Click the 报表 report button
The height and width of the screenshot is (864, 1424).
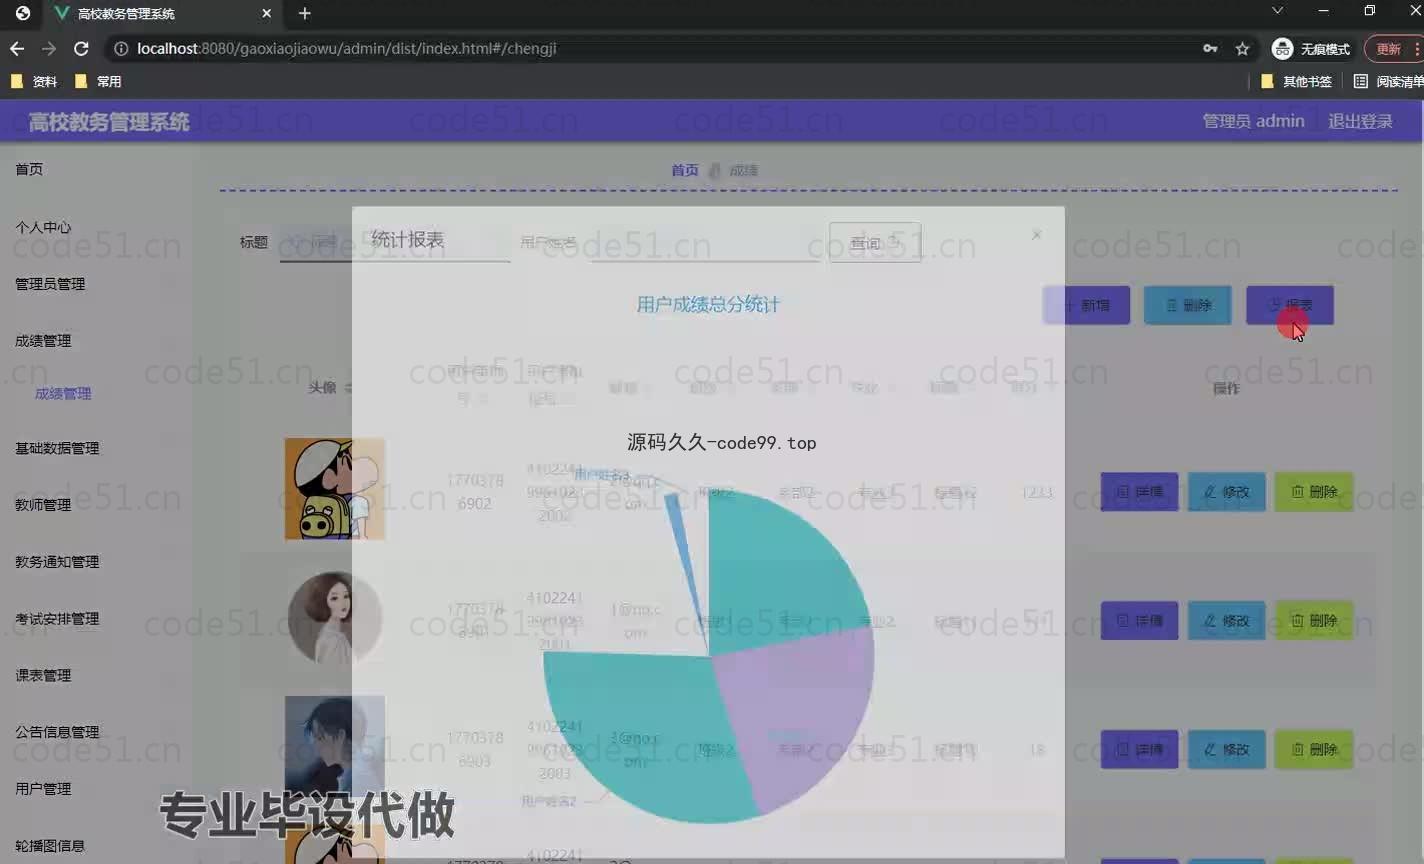pyautogui.click(x=1290, y=305)
